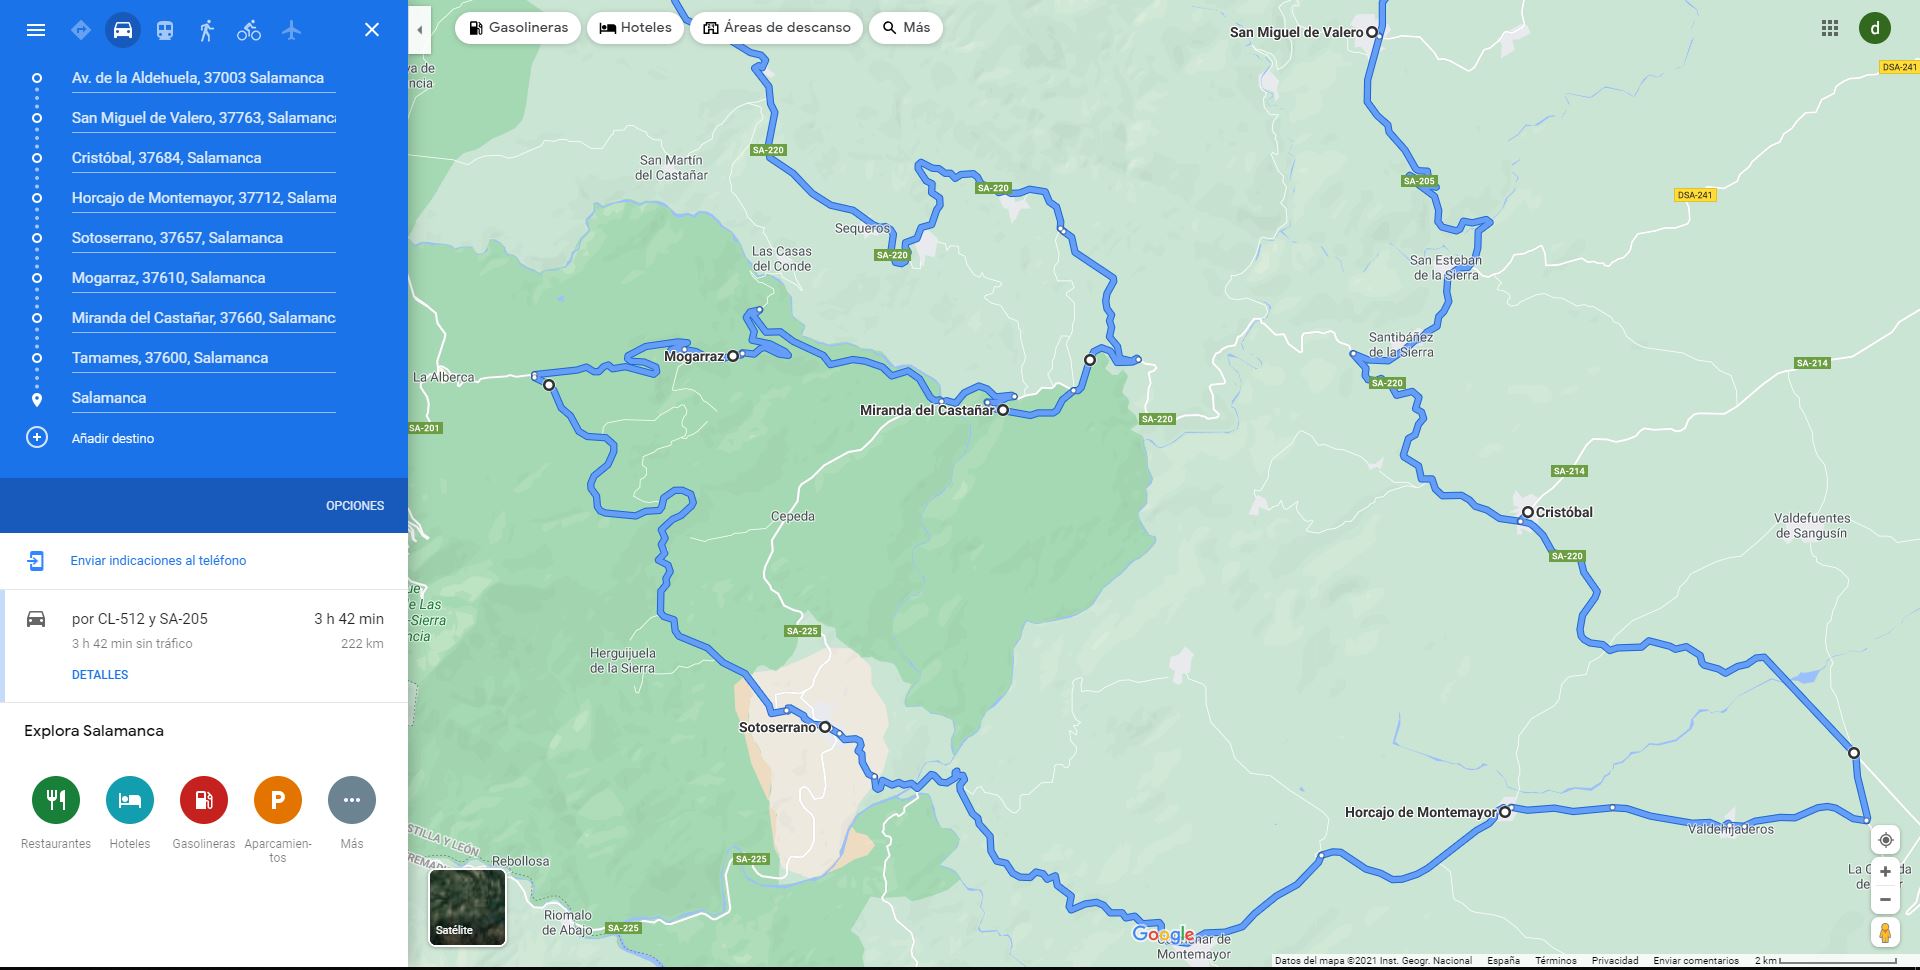Switch to public transit mode
The width and height of the screenshot is (1920, 970).
(165, 30)
